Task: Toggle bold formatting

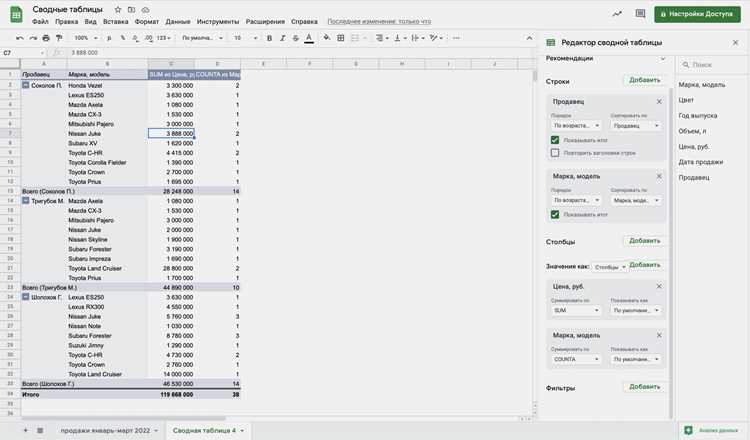Action: tap(269, 38)
